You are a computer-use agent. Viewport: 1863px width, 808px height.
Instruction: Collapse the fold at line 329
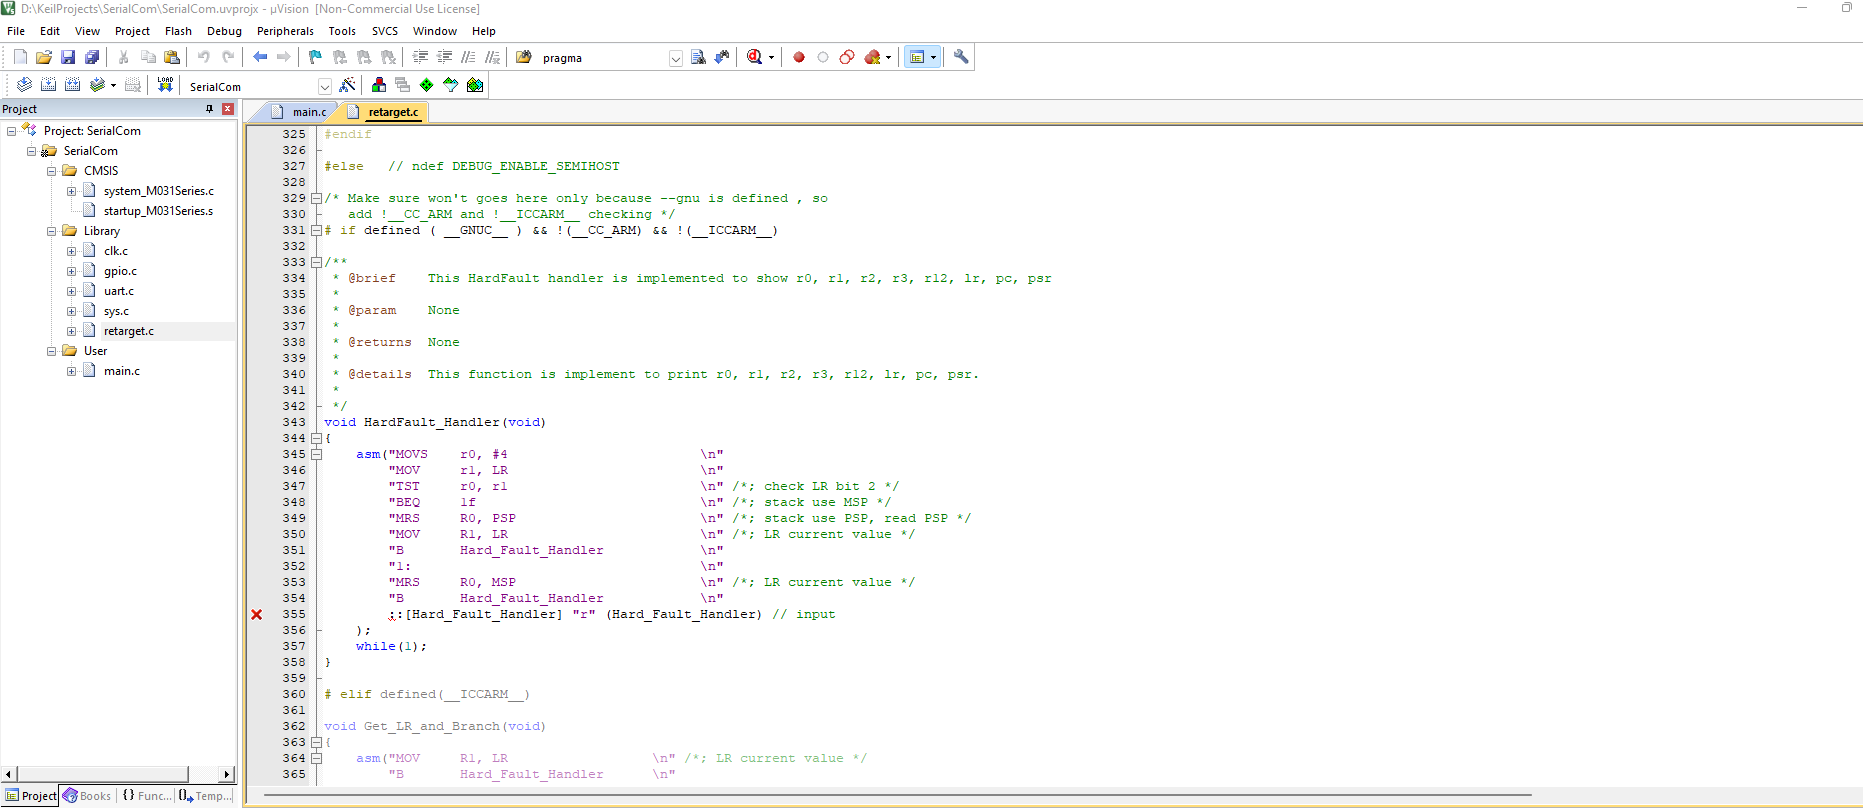[316, 198]
